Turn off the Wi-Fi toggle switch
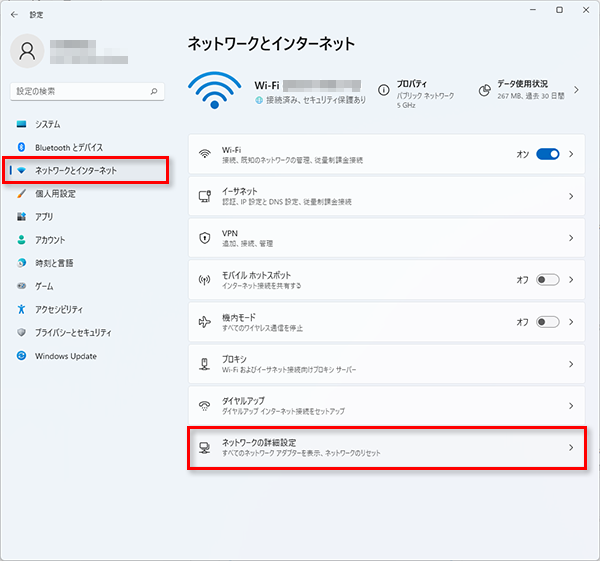The image size is (600, 561). (x=548, y=154)
